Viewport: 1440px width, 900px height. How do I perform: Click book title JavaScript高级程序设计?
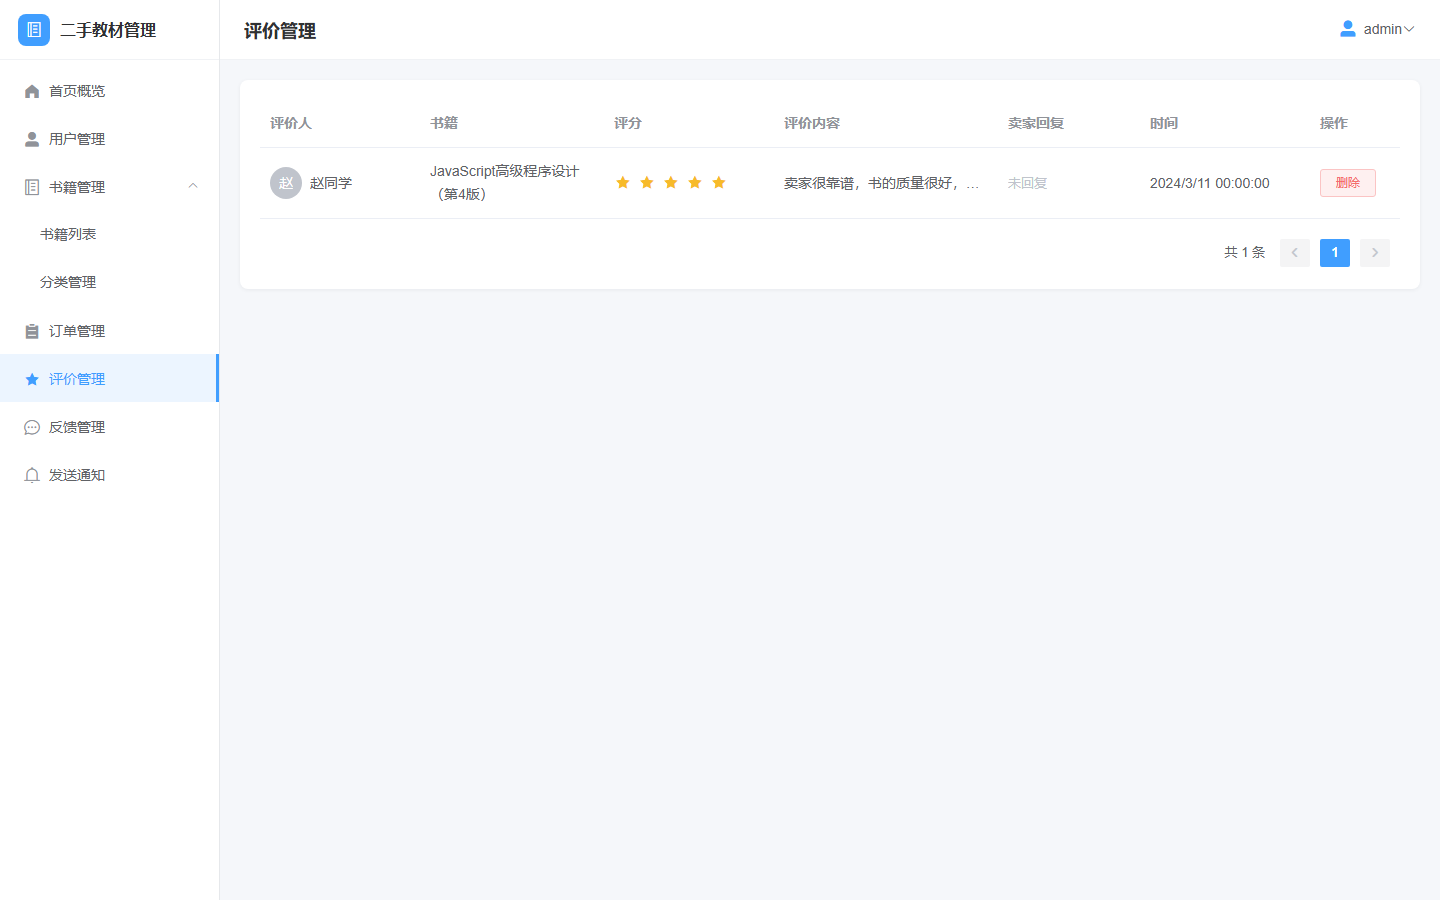[x=505, y=182]
